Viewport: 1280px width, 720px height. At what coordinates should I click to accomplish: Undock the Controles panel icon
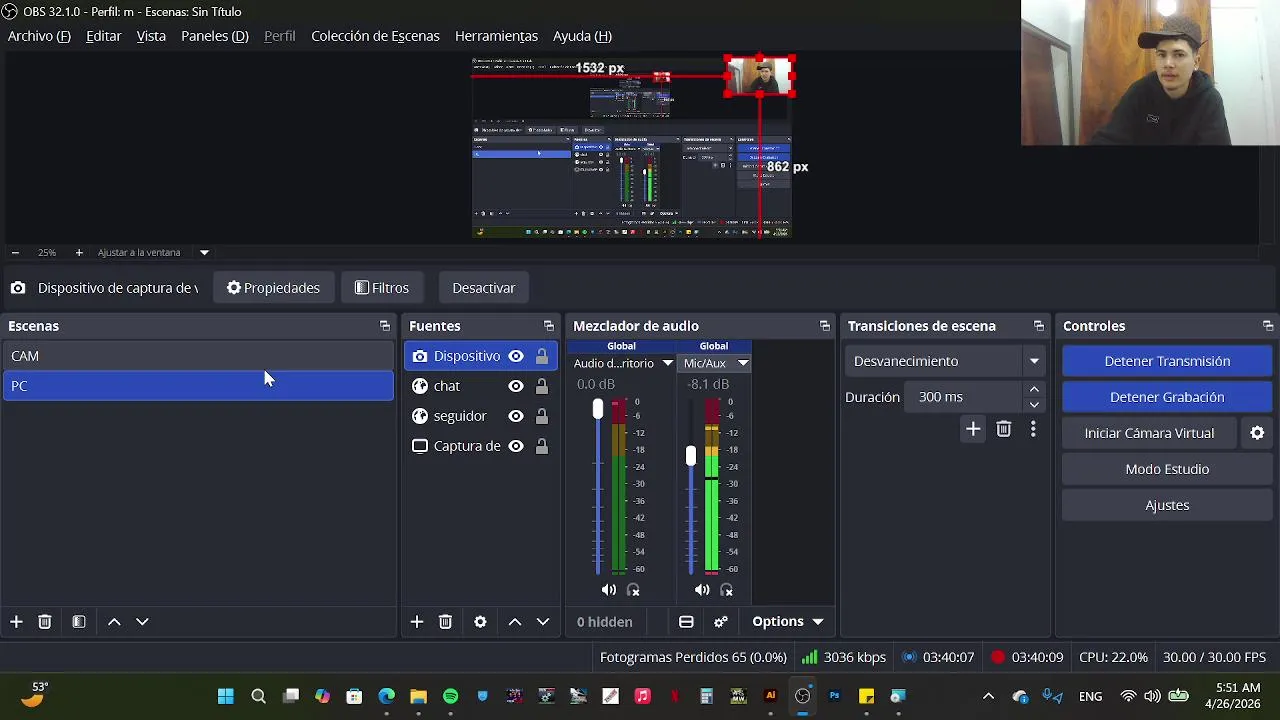tap(1268, 326)
